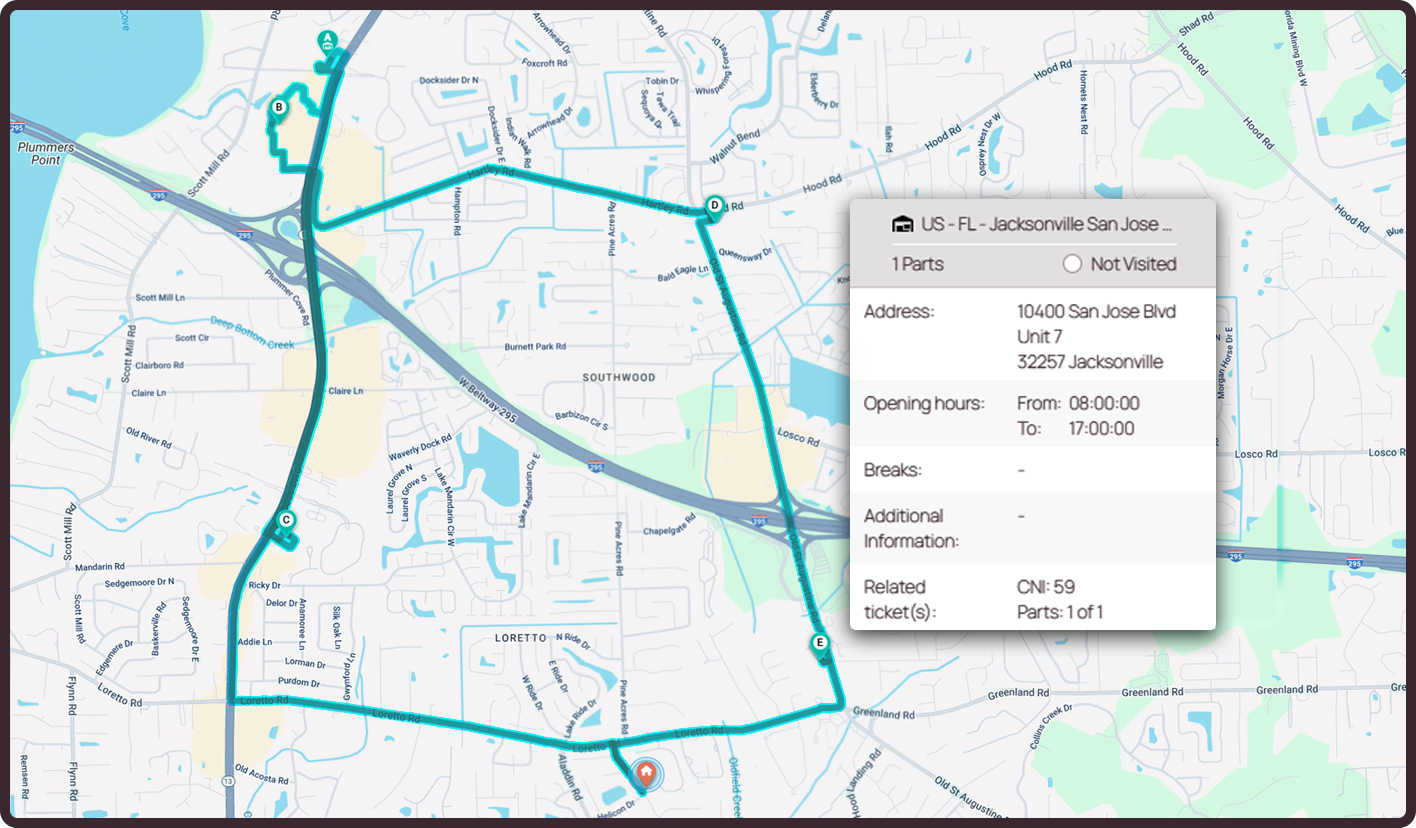Click the SOUTHWOOD neighborhood label
The width and height of the screenshot is (1416, 828).
tap(620, 377)
